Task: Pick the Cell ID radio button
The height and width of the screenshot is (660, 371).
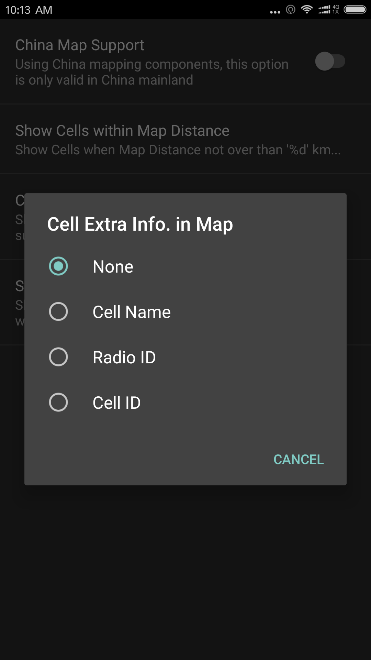Action: (x=58, y=403)
